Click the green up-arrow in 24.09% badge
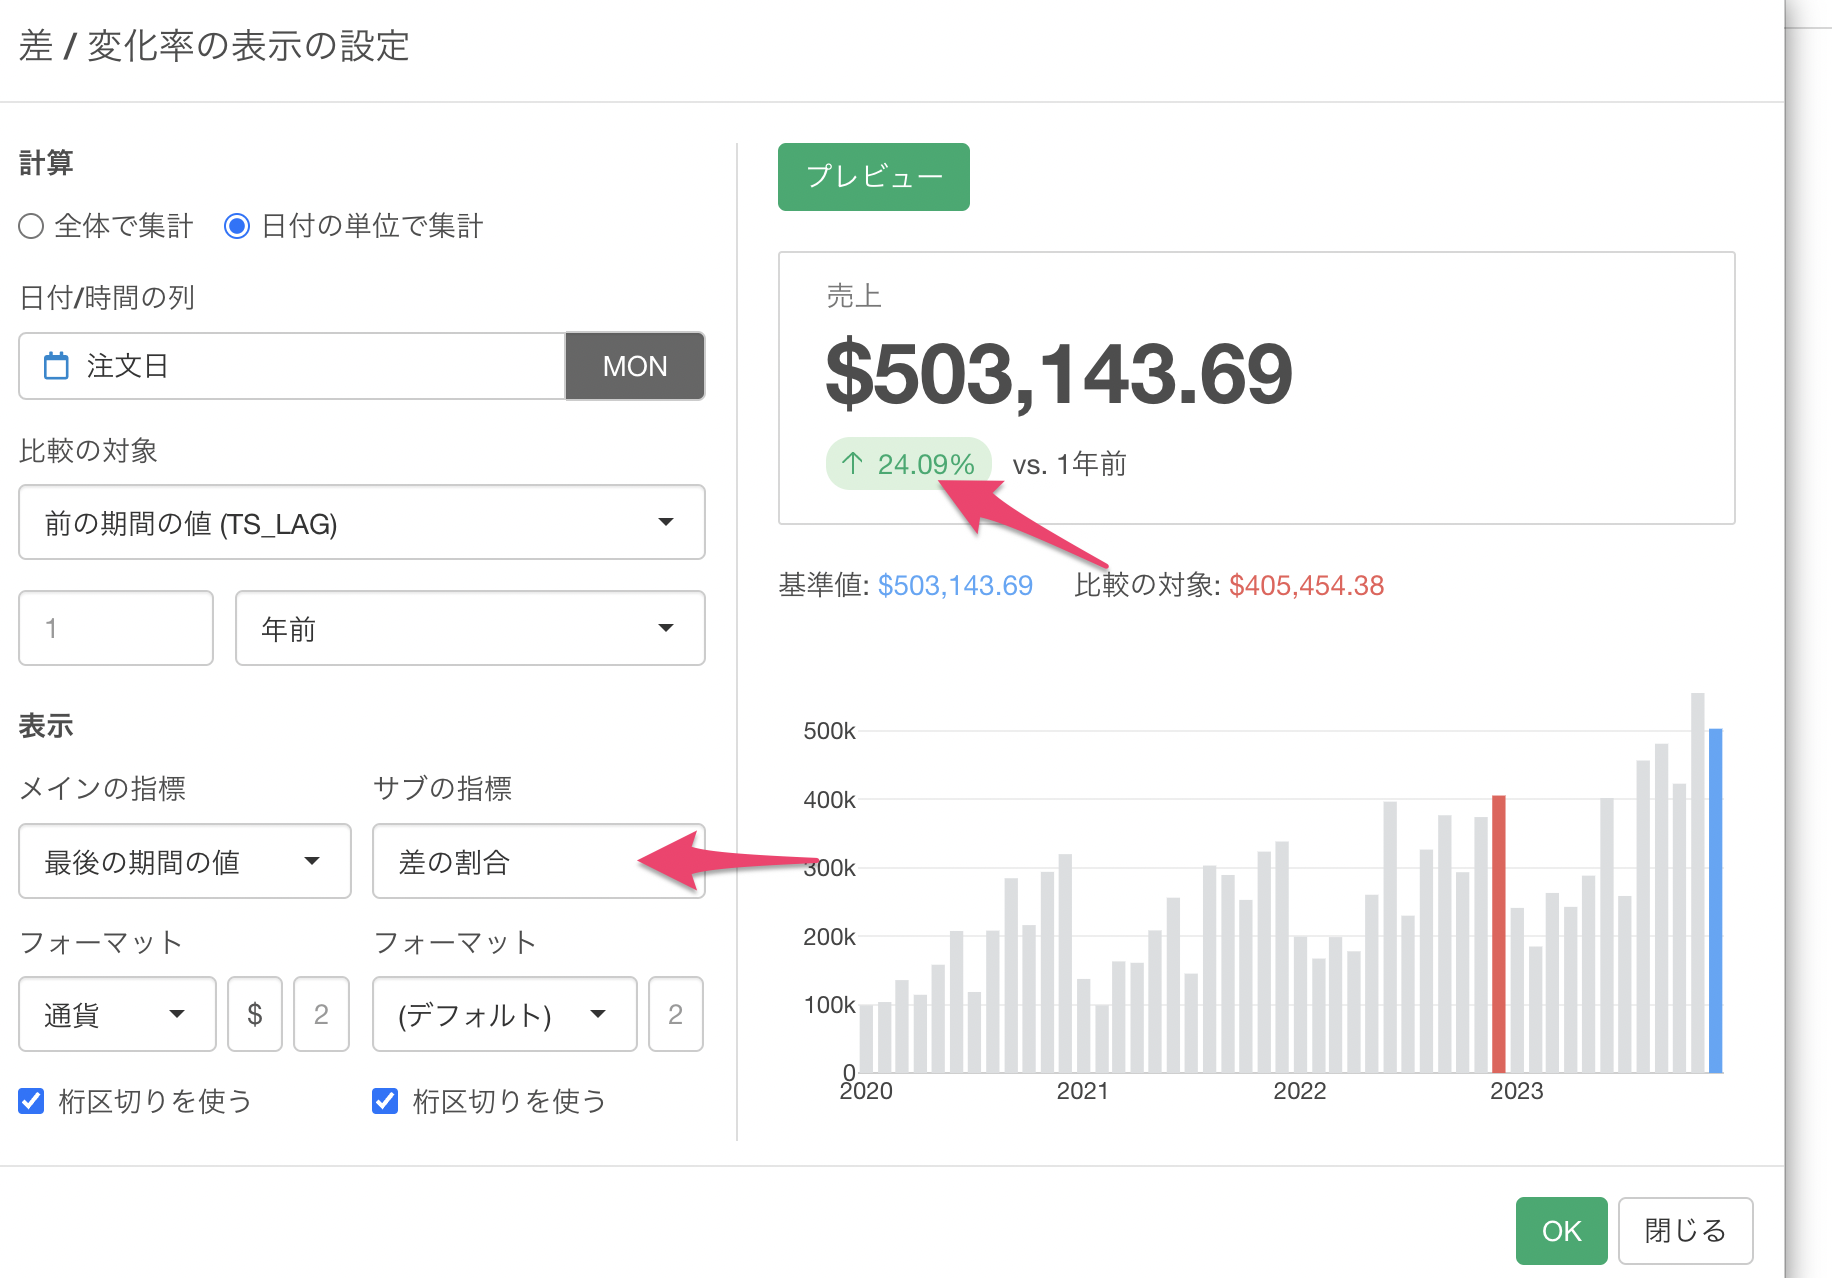The width and height of the screenshot is (1832, 1278). click(x=852, y=464)
